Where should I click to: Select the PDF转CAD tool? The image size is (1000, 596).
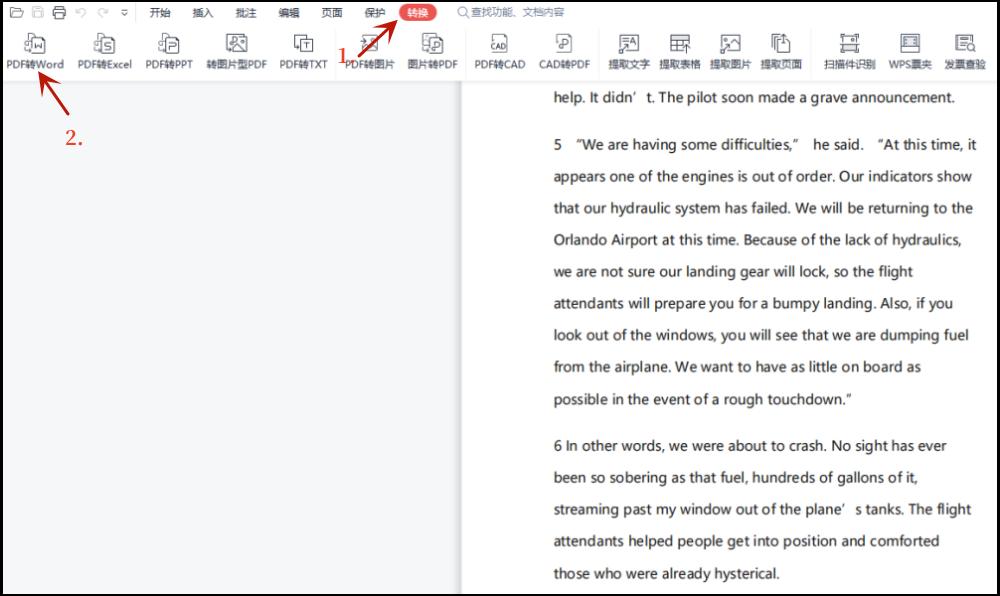tap(499, 51)
